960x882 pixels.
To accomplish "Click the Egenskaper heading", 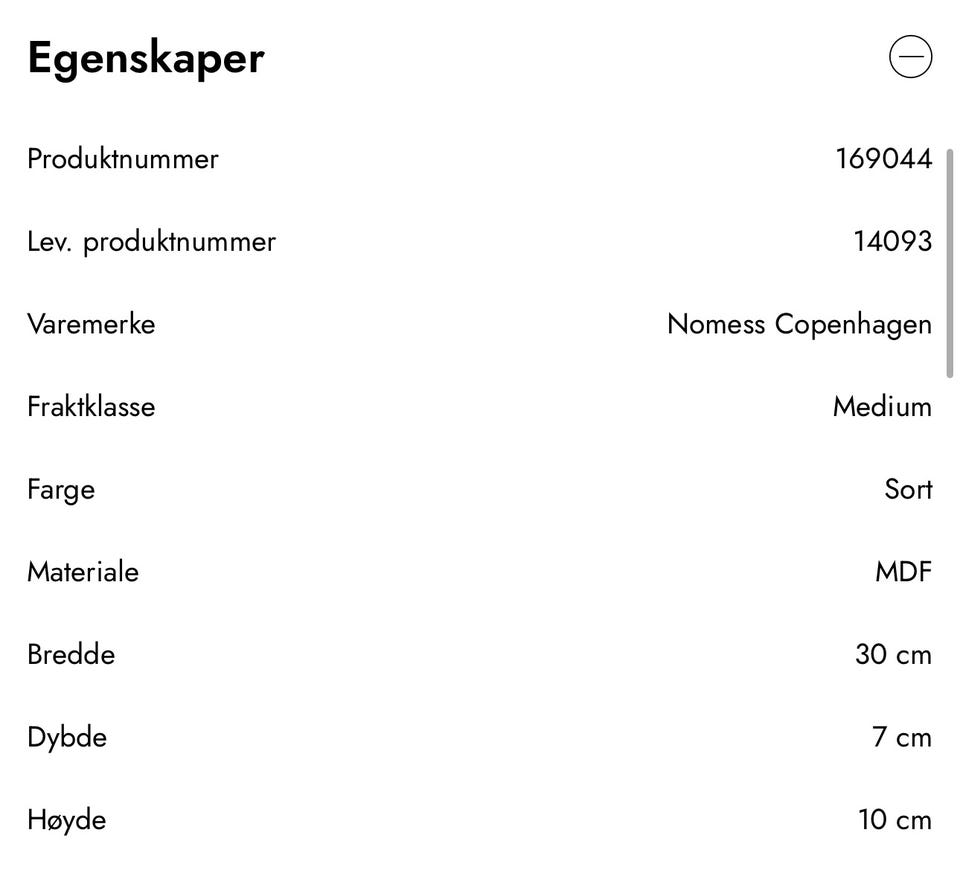I will 146,59.
